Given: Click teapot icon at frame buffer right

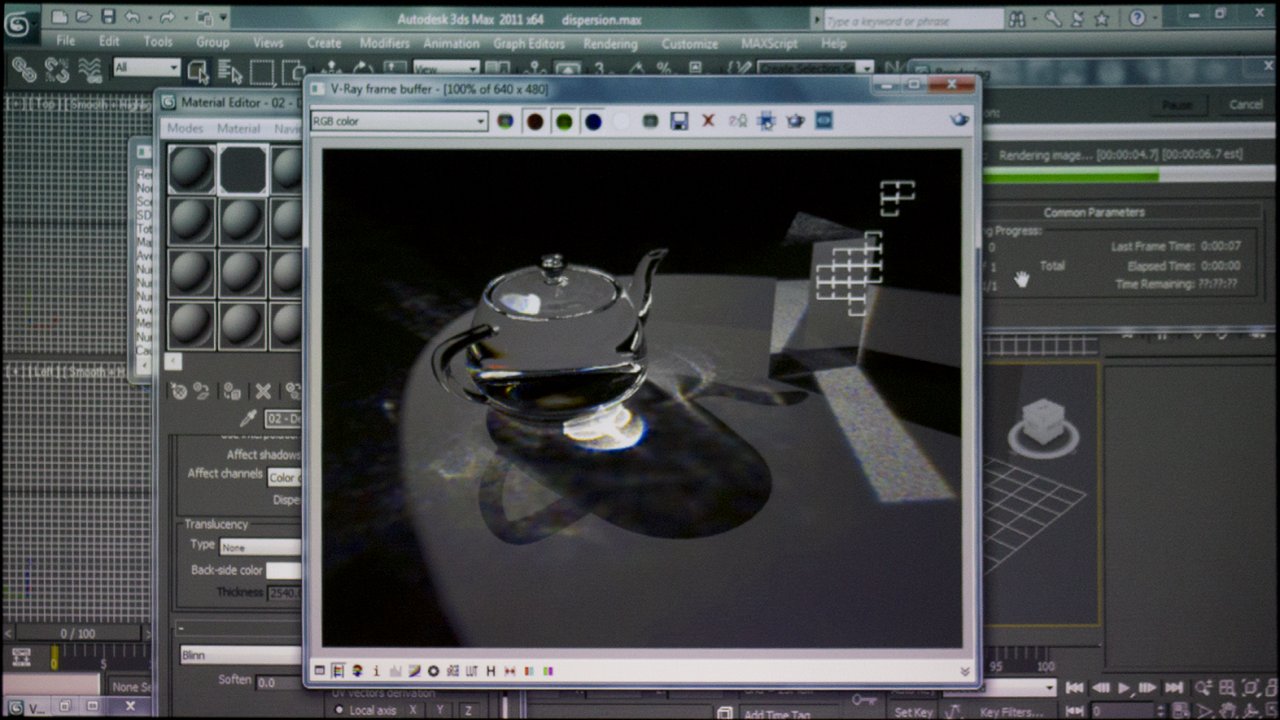Looking at the screenshot, I should click(x=959, y=120).
